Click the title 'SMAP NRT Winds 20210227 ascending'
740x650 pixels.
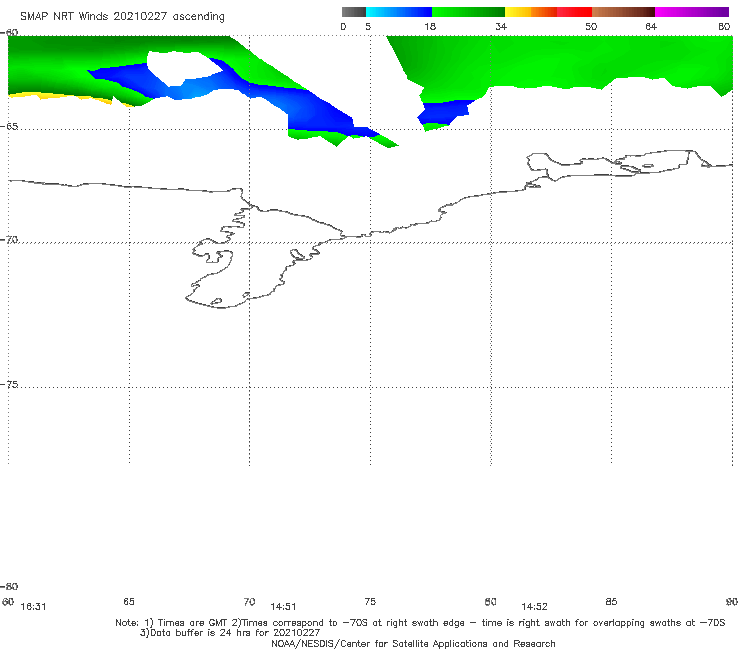[x=122, y=17]
